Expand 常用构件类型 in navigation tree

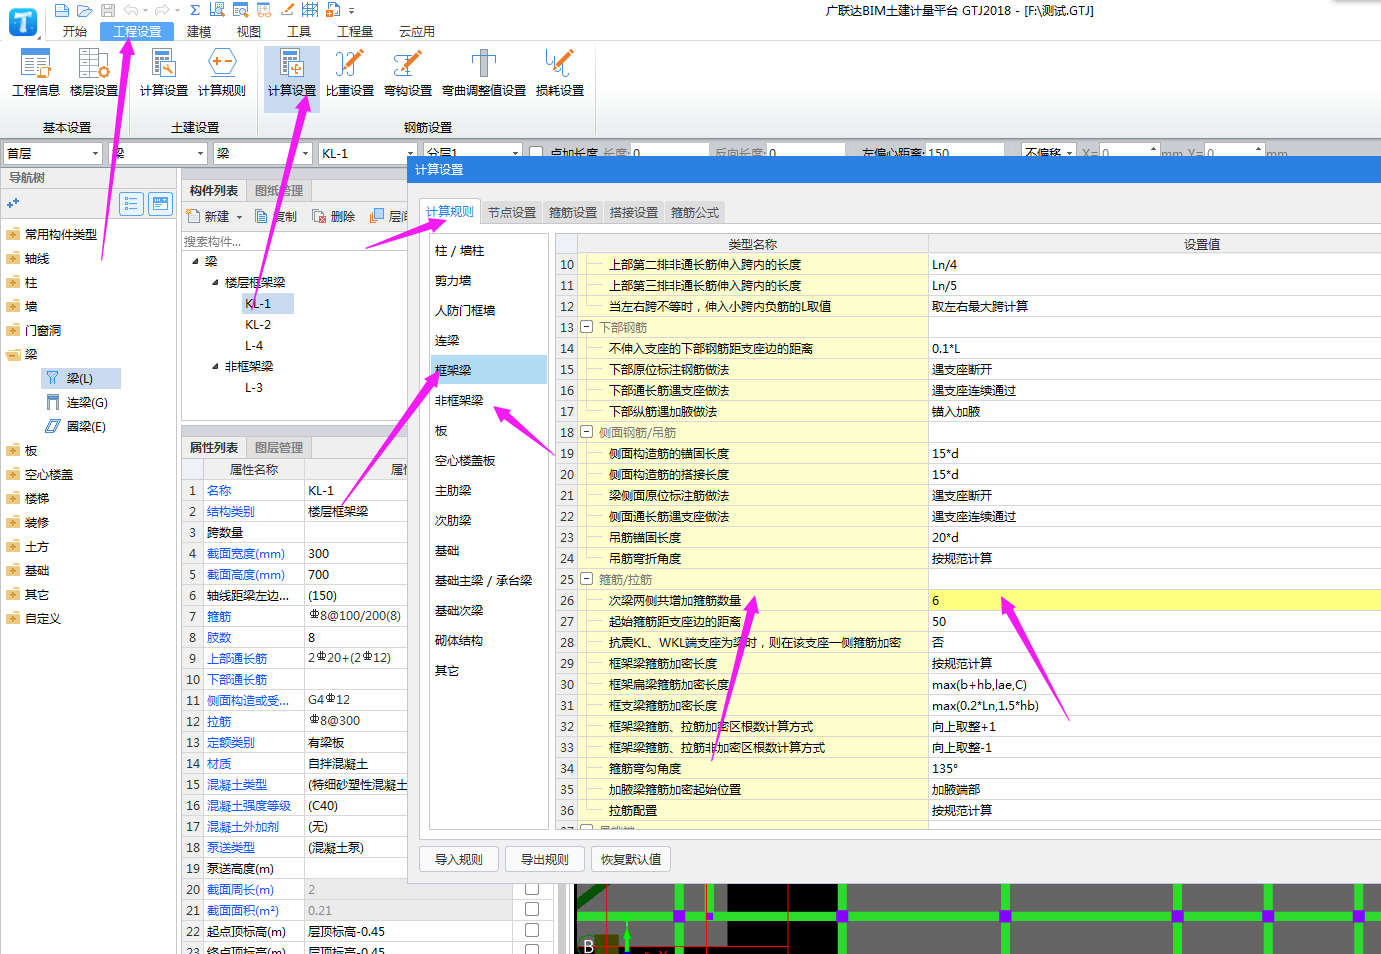point(13,234)
